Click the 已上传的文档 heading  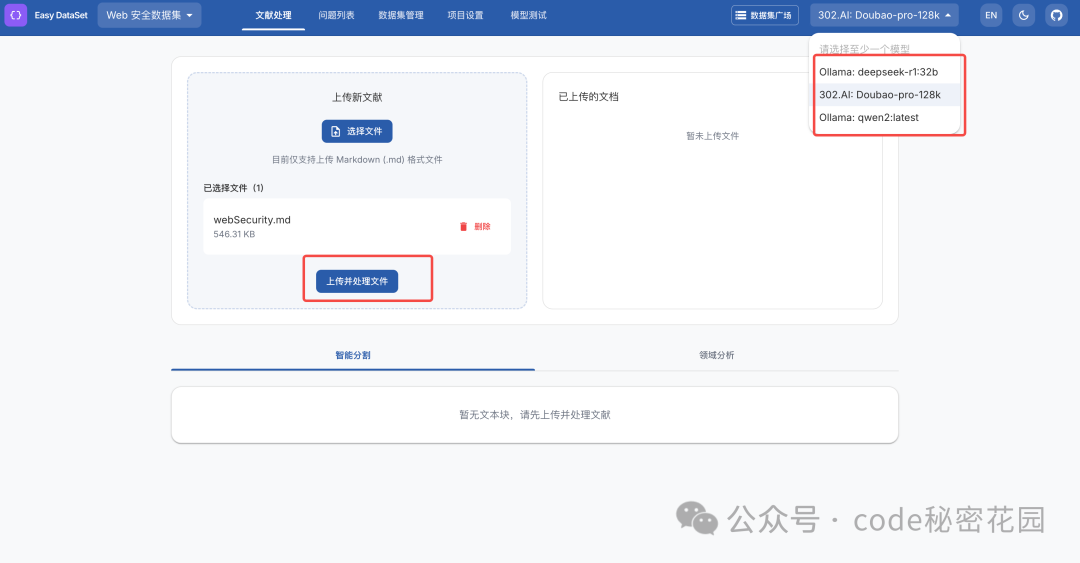(x=588, y=96)
